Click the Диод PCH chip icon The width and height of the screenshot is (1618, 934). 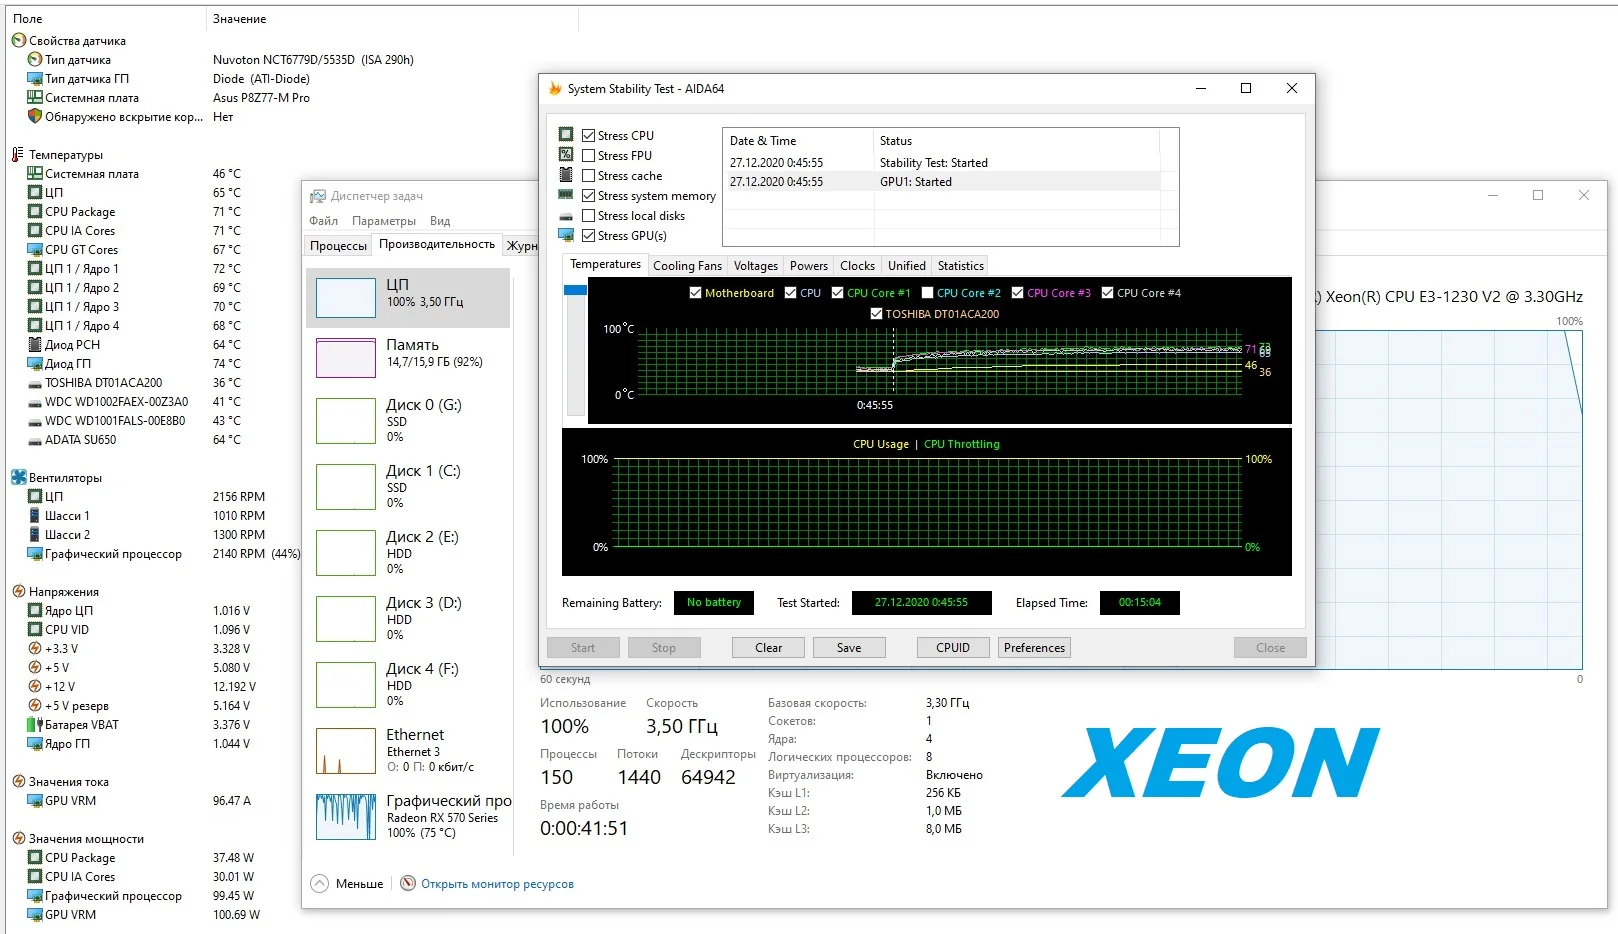(35, 345)
